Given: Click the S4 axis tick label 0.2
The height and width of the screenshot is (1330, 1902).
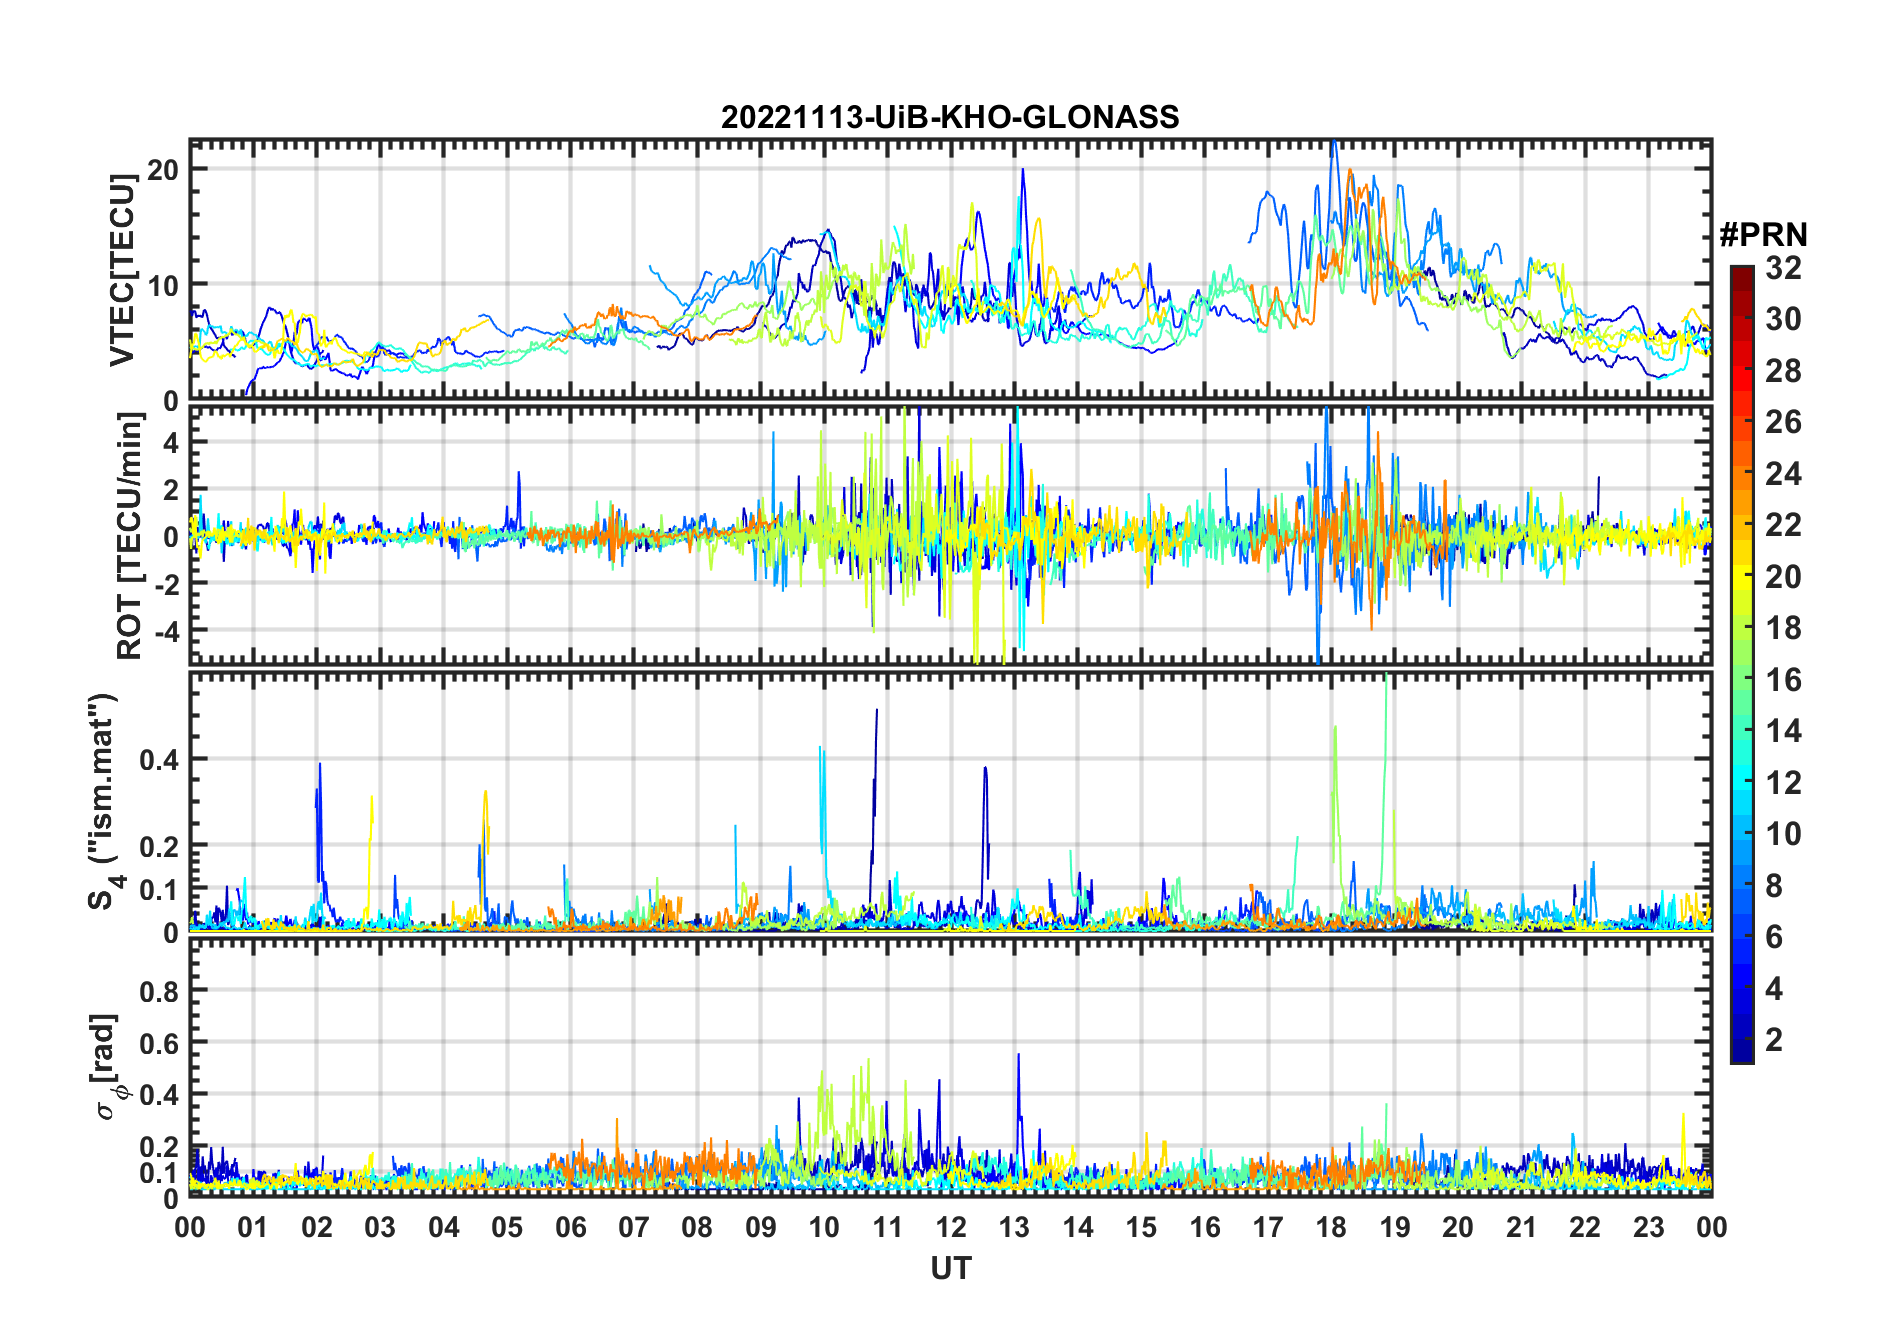Looking at the screenshot, I should click(x=159, y=846).
